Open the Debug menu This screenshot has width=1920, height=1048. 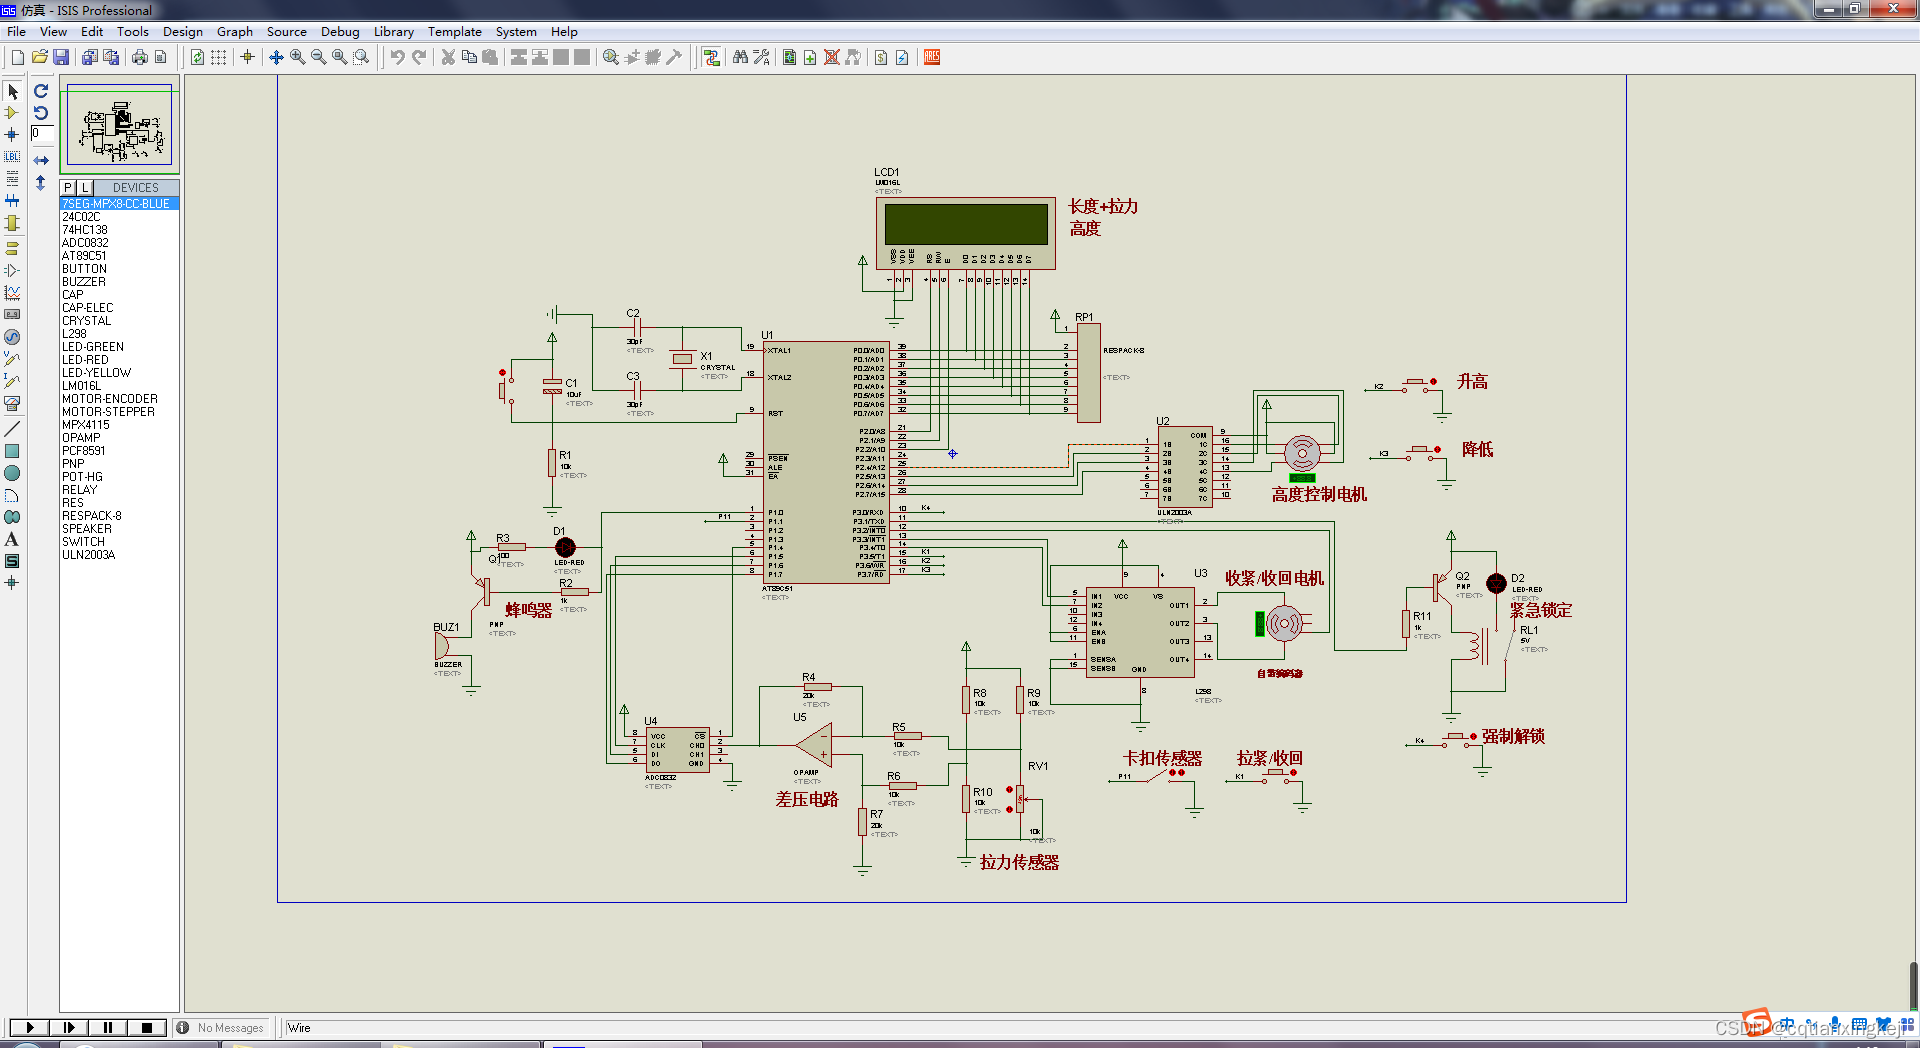coord(340,31)
